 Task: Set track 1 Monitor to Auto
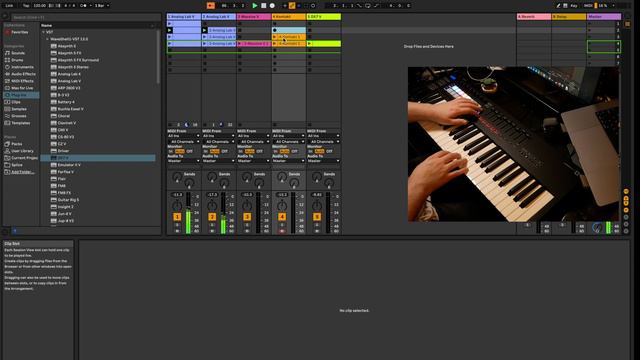point(180,151)
